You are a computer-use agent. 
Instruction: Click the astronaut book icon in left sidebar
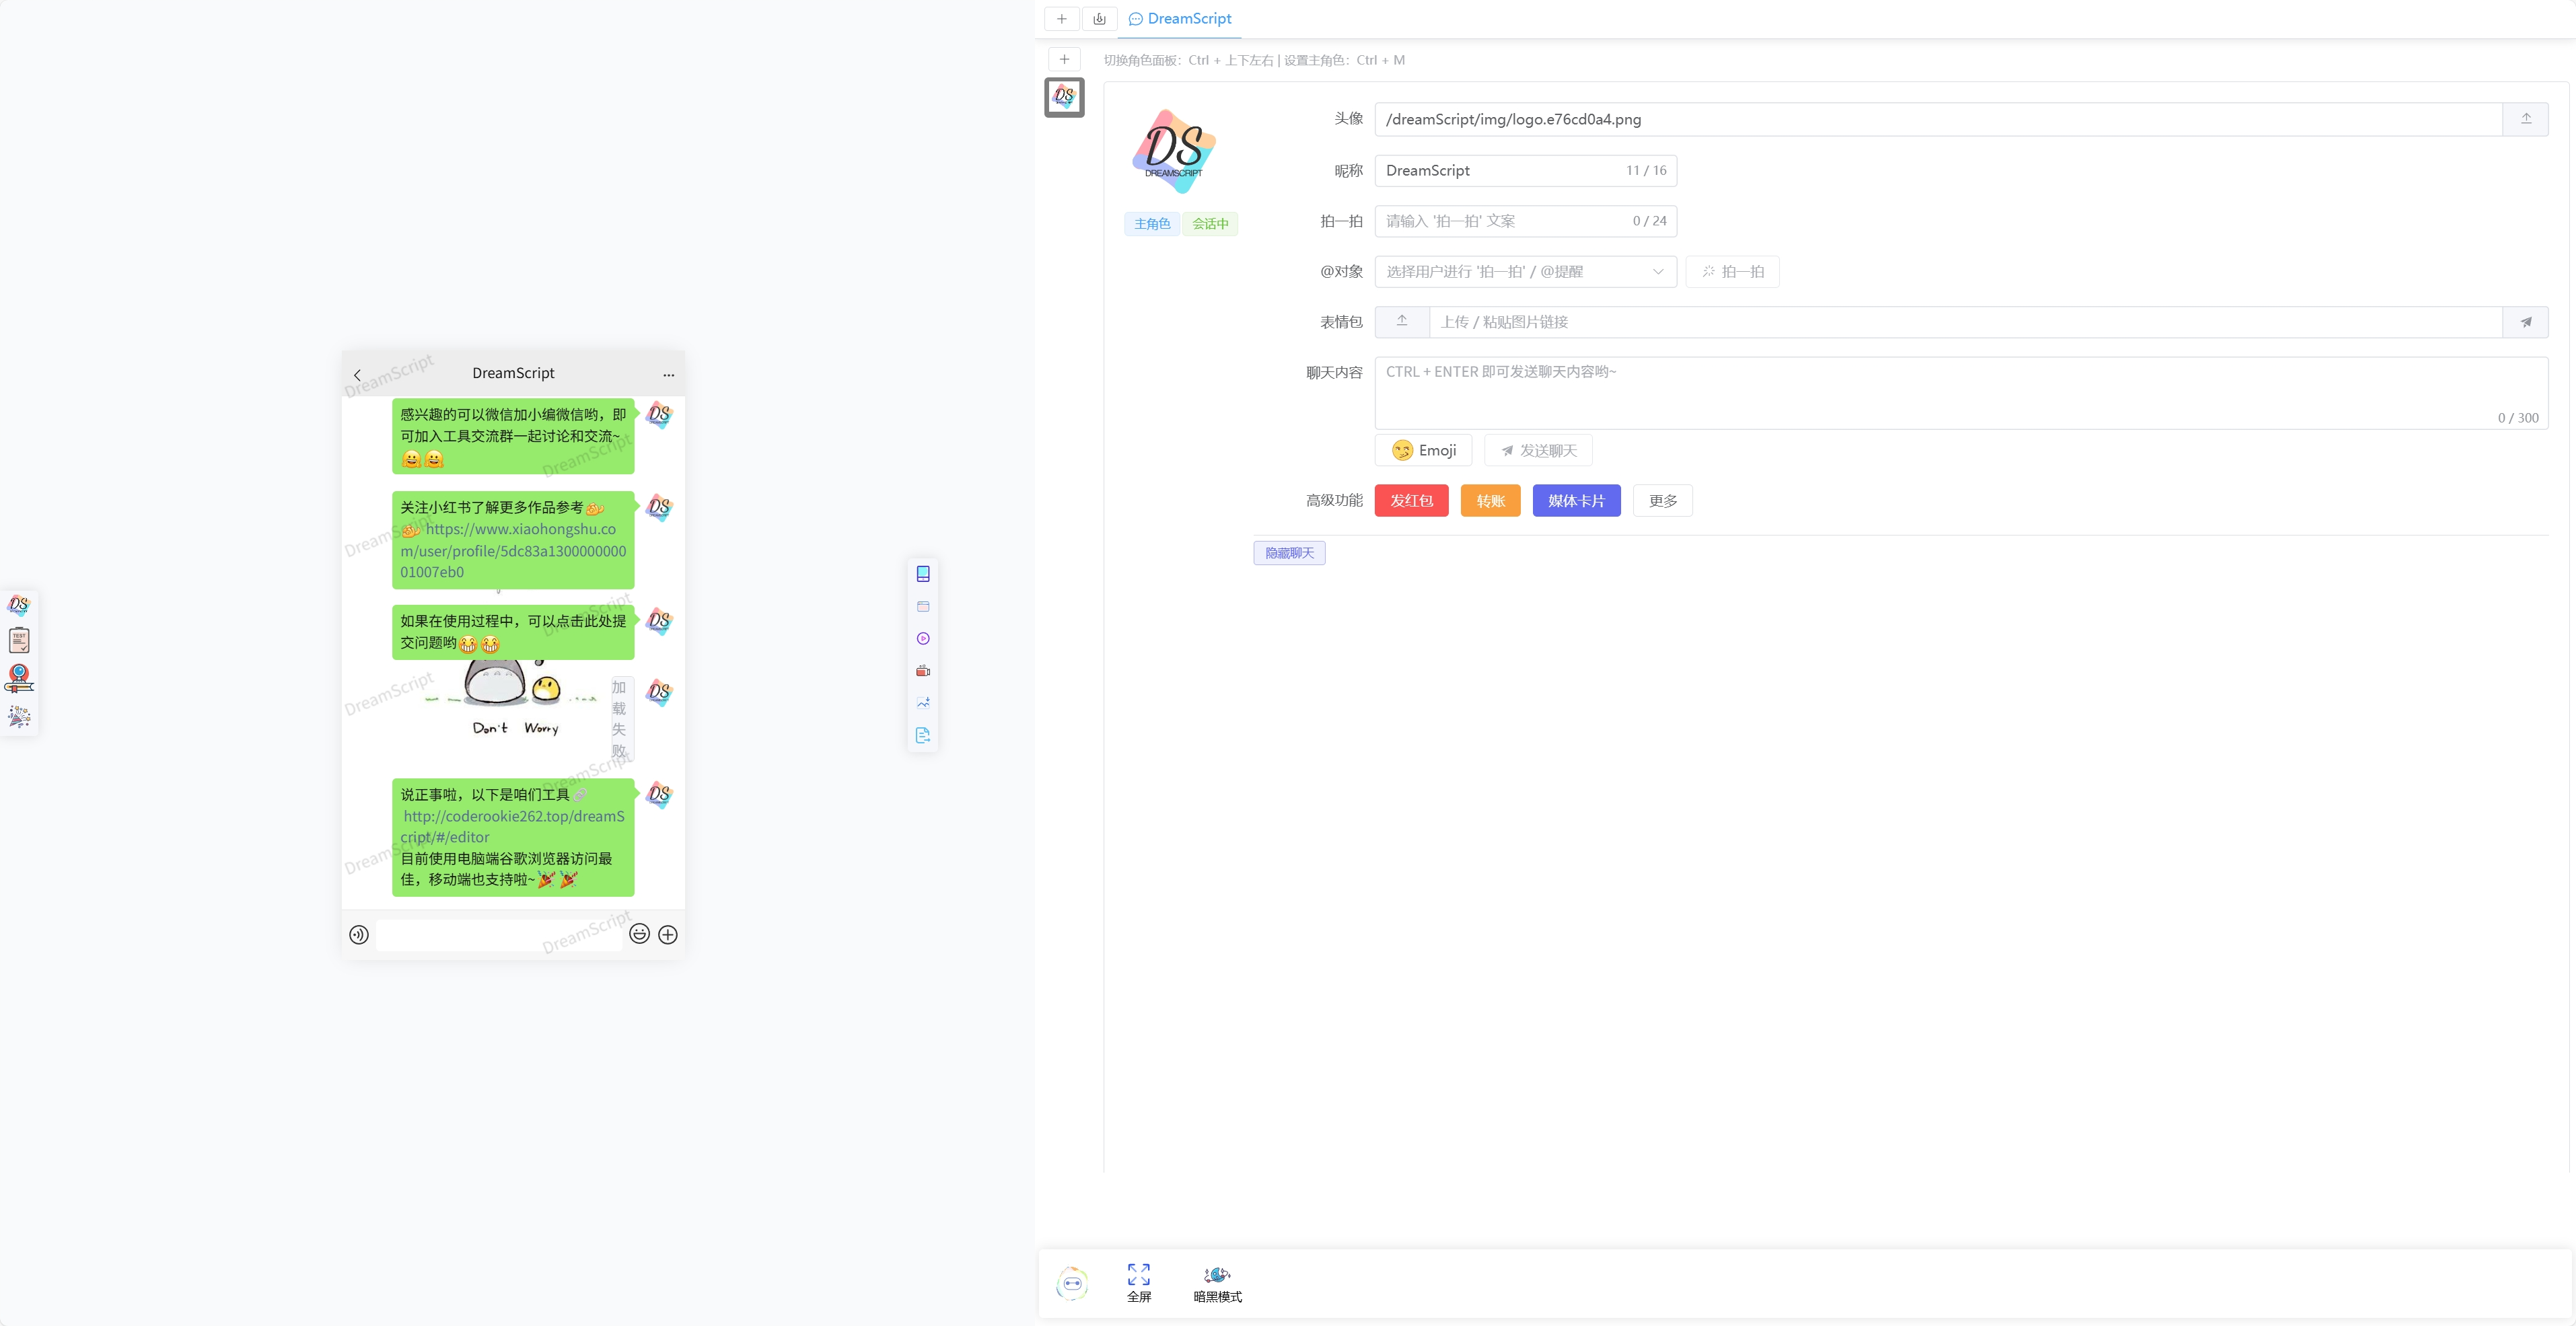pos(19,678)
